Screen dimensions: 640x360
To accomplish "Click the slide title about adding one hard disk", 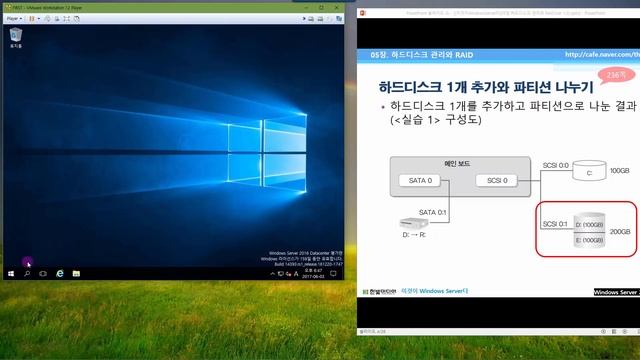I will pos(486,87).
